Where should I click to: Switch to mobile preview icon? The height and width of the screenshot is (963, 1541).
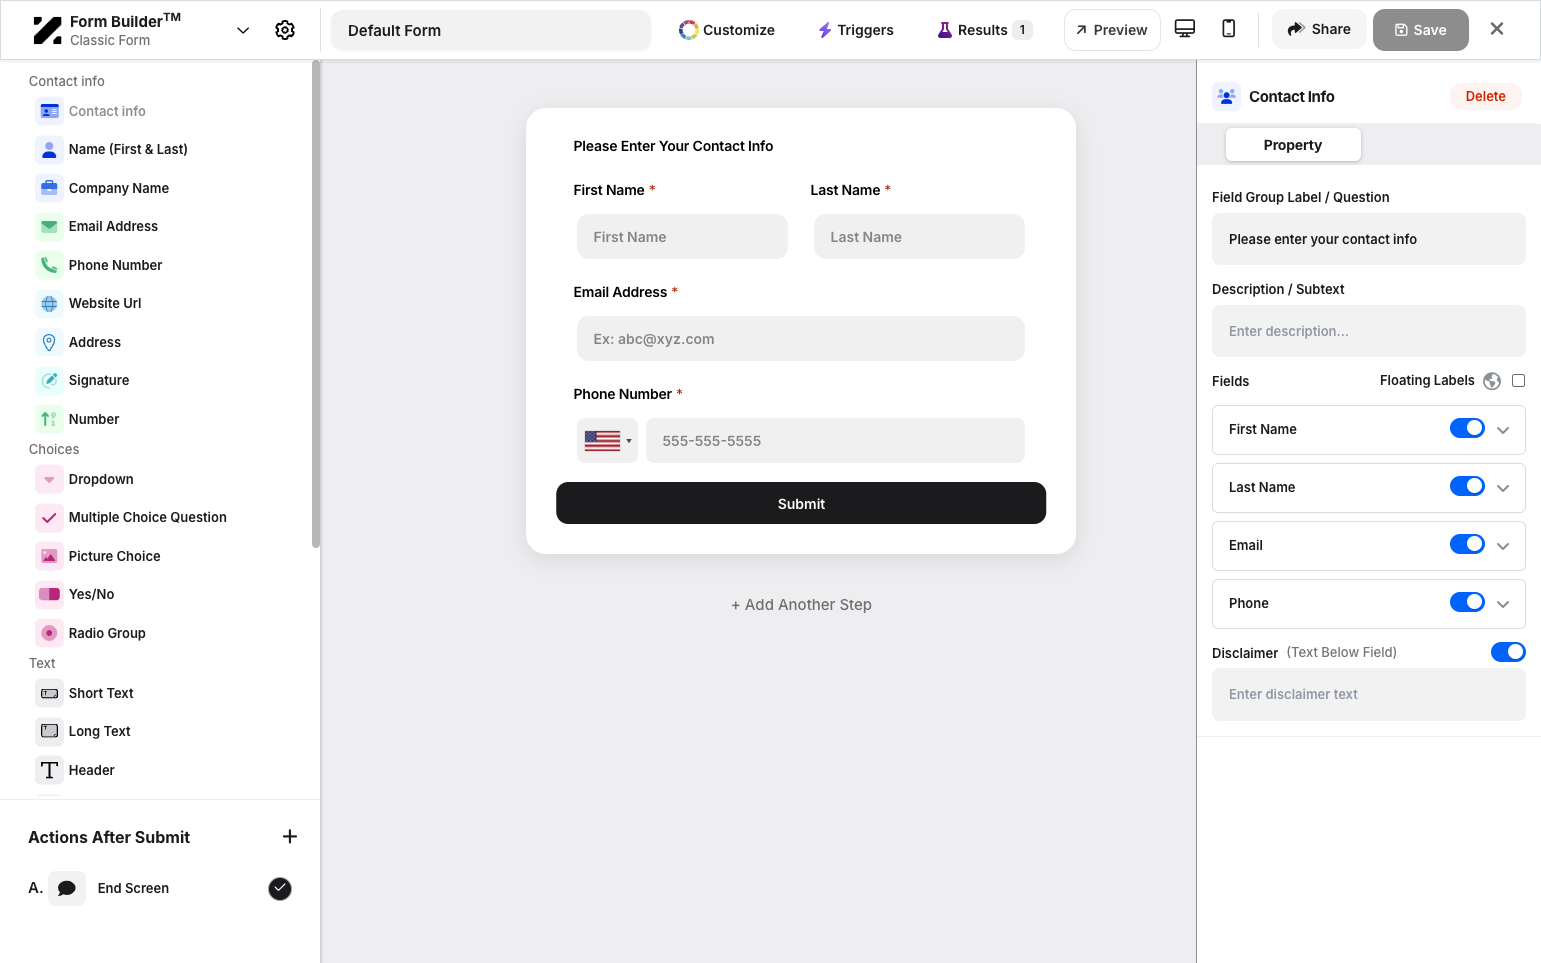1229,29
